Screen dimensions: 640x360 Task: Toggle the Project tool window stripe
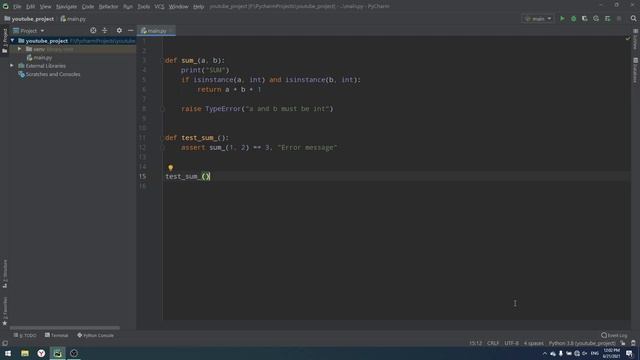(5, 41)
